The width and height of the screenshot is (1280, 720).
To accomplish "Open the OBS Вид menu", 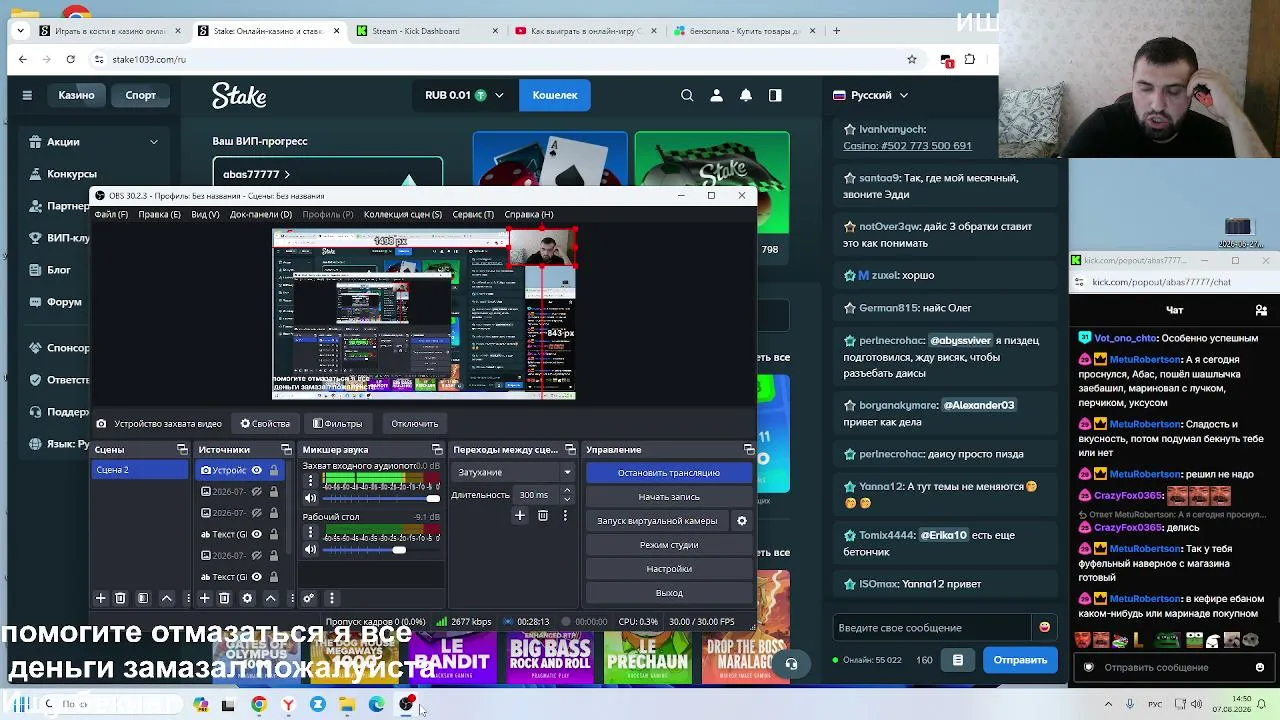I will tap(205, 214).
